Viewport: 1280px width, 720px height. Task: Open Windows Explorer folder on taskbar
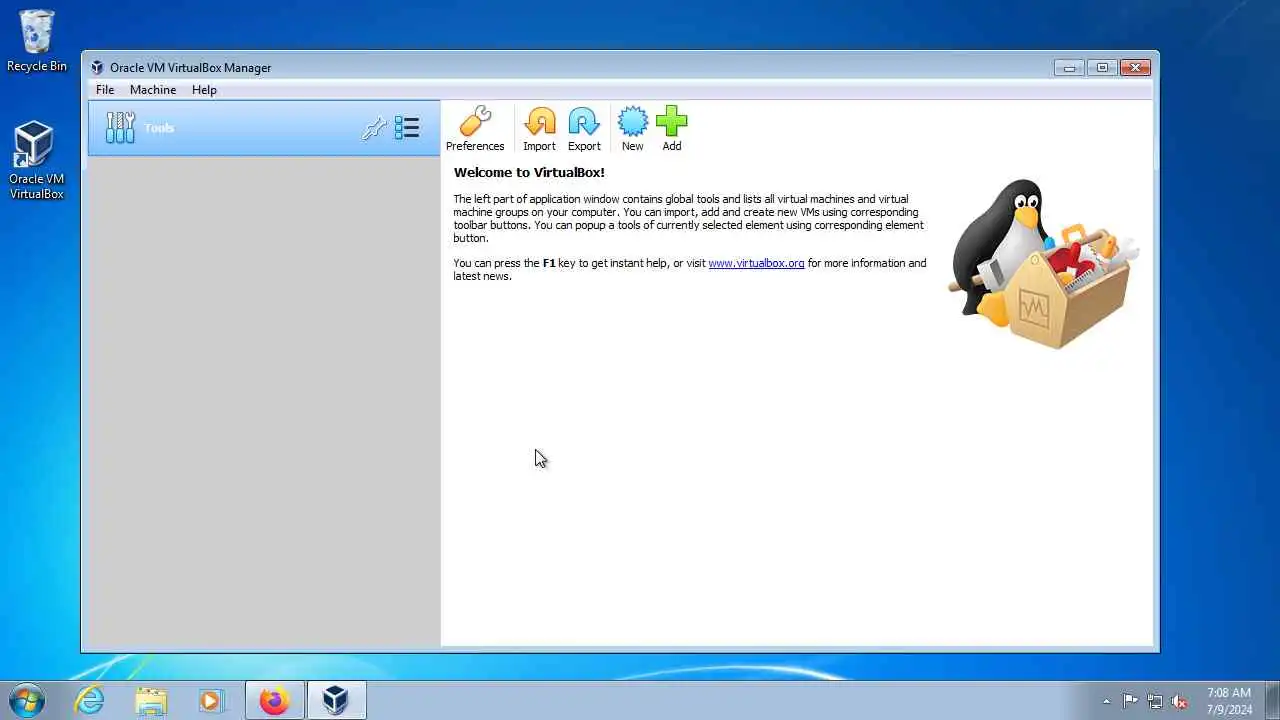coord(151,701)
